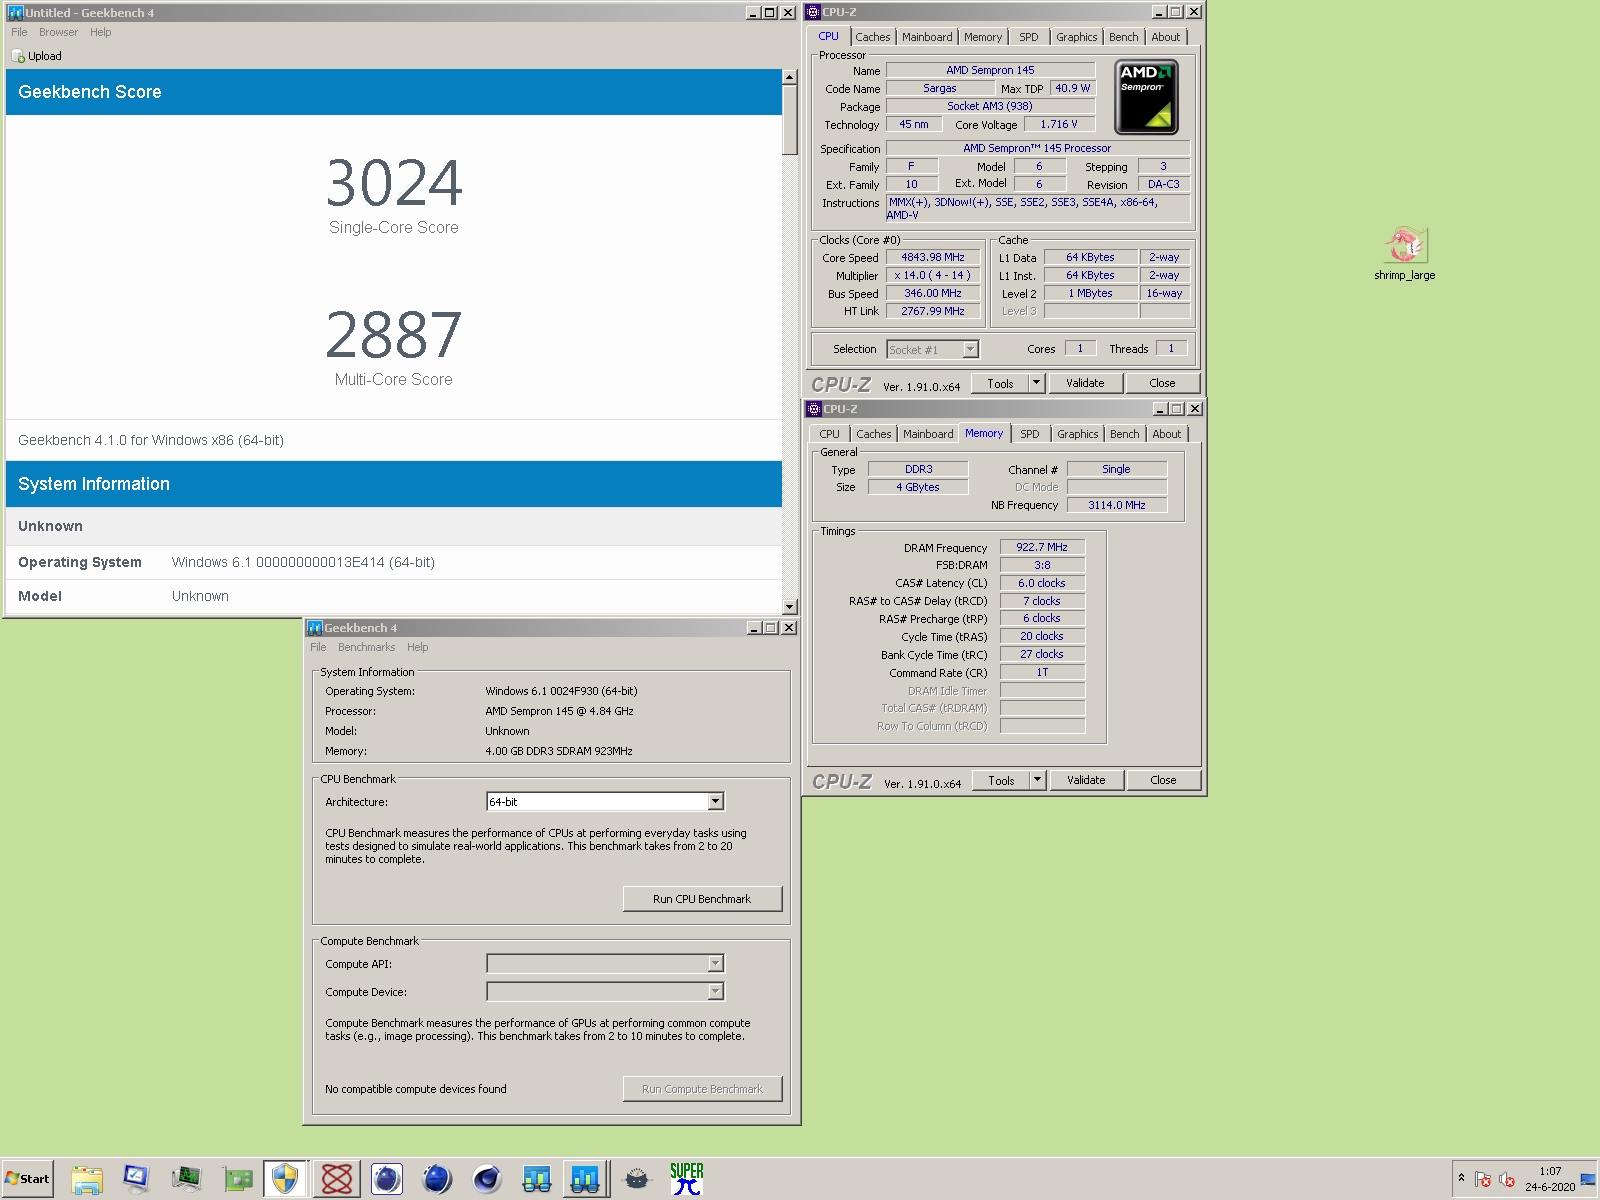
Task: Open the Compute API dropdown
Action: coord(716,964)
